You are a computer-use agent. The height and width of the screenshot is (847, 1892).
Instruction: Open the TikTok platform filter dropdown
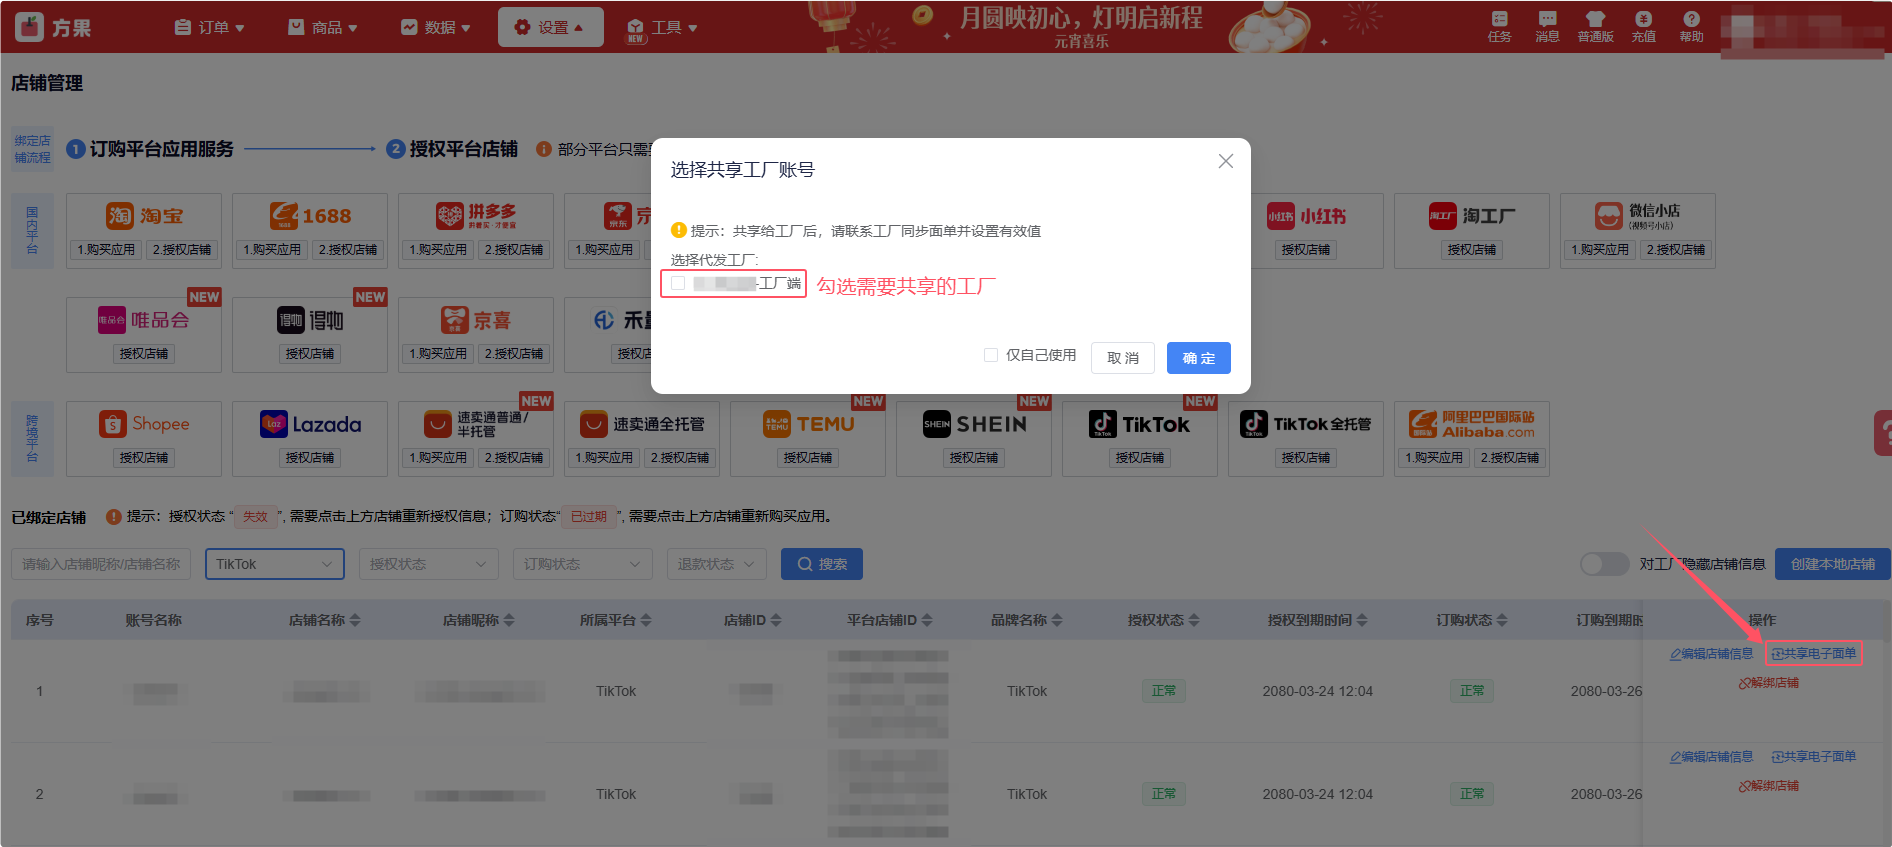click(x=274, y=564)
